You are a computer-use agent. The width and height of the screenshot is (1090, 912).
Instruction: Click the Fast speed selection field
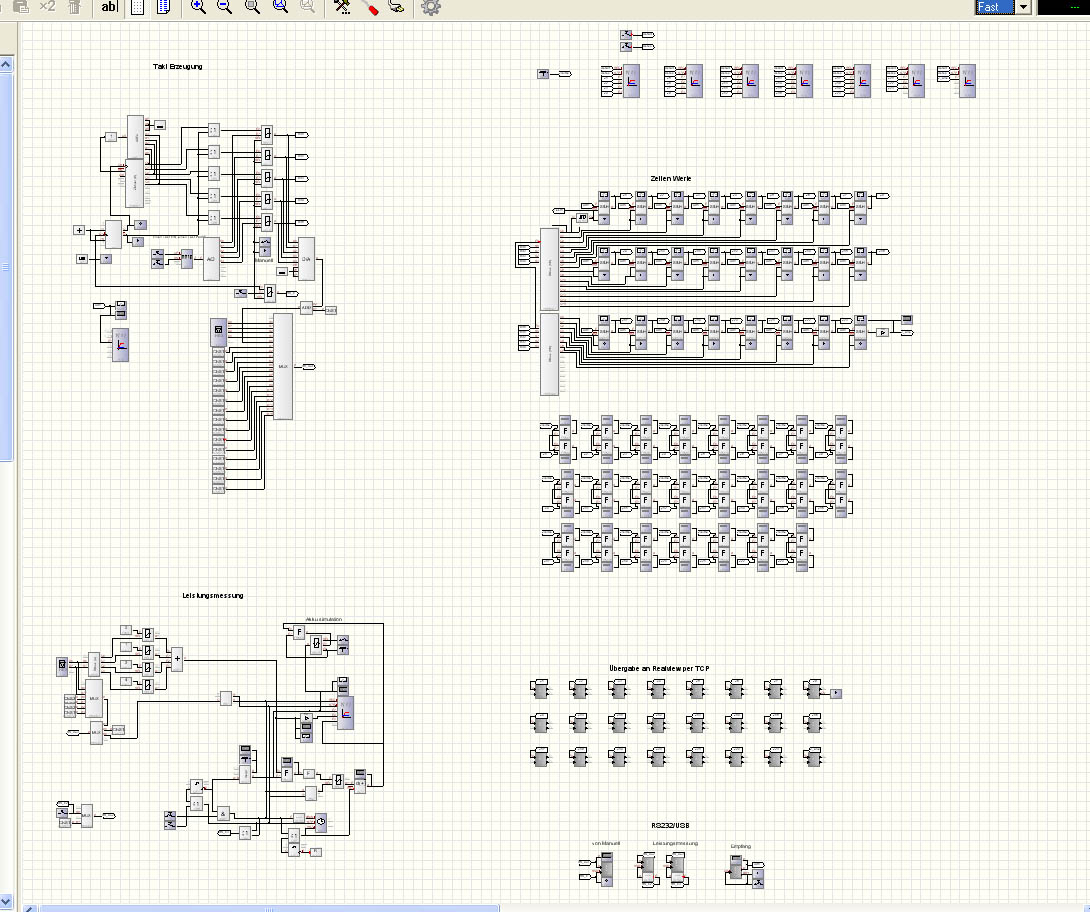click(x=995, y=7)
